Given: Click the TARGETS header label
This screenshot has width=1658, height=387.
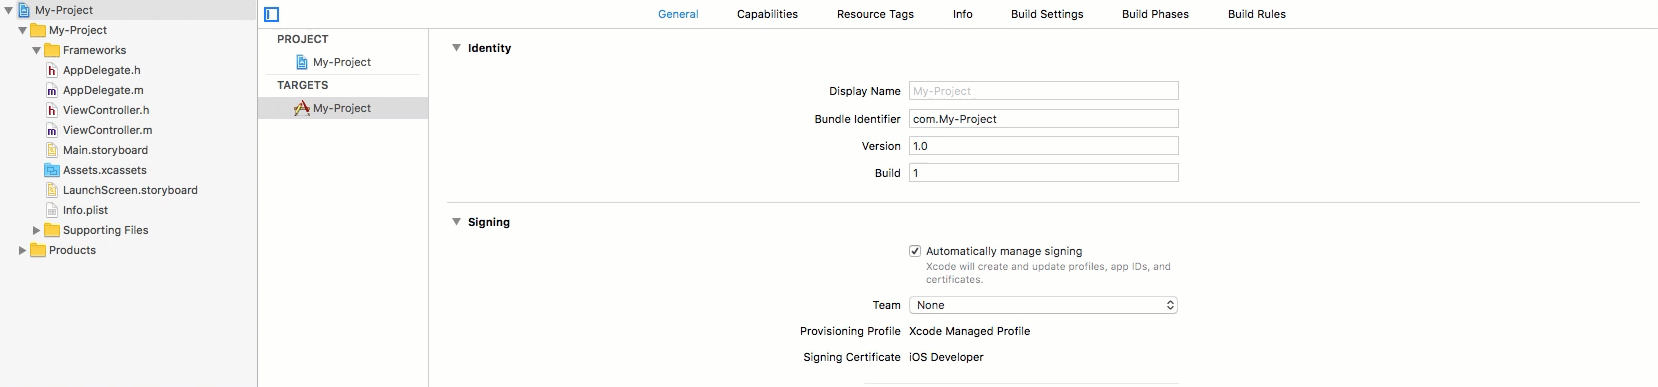Looking at the screenshot, I should tap(302, 85).
